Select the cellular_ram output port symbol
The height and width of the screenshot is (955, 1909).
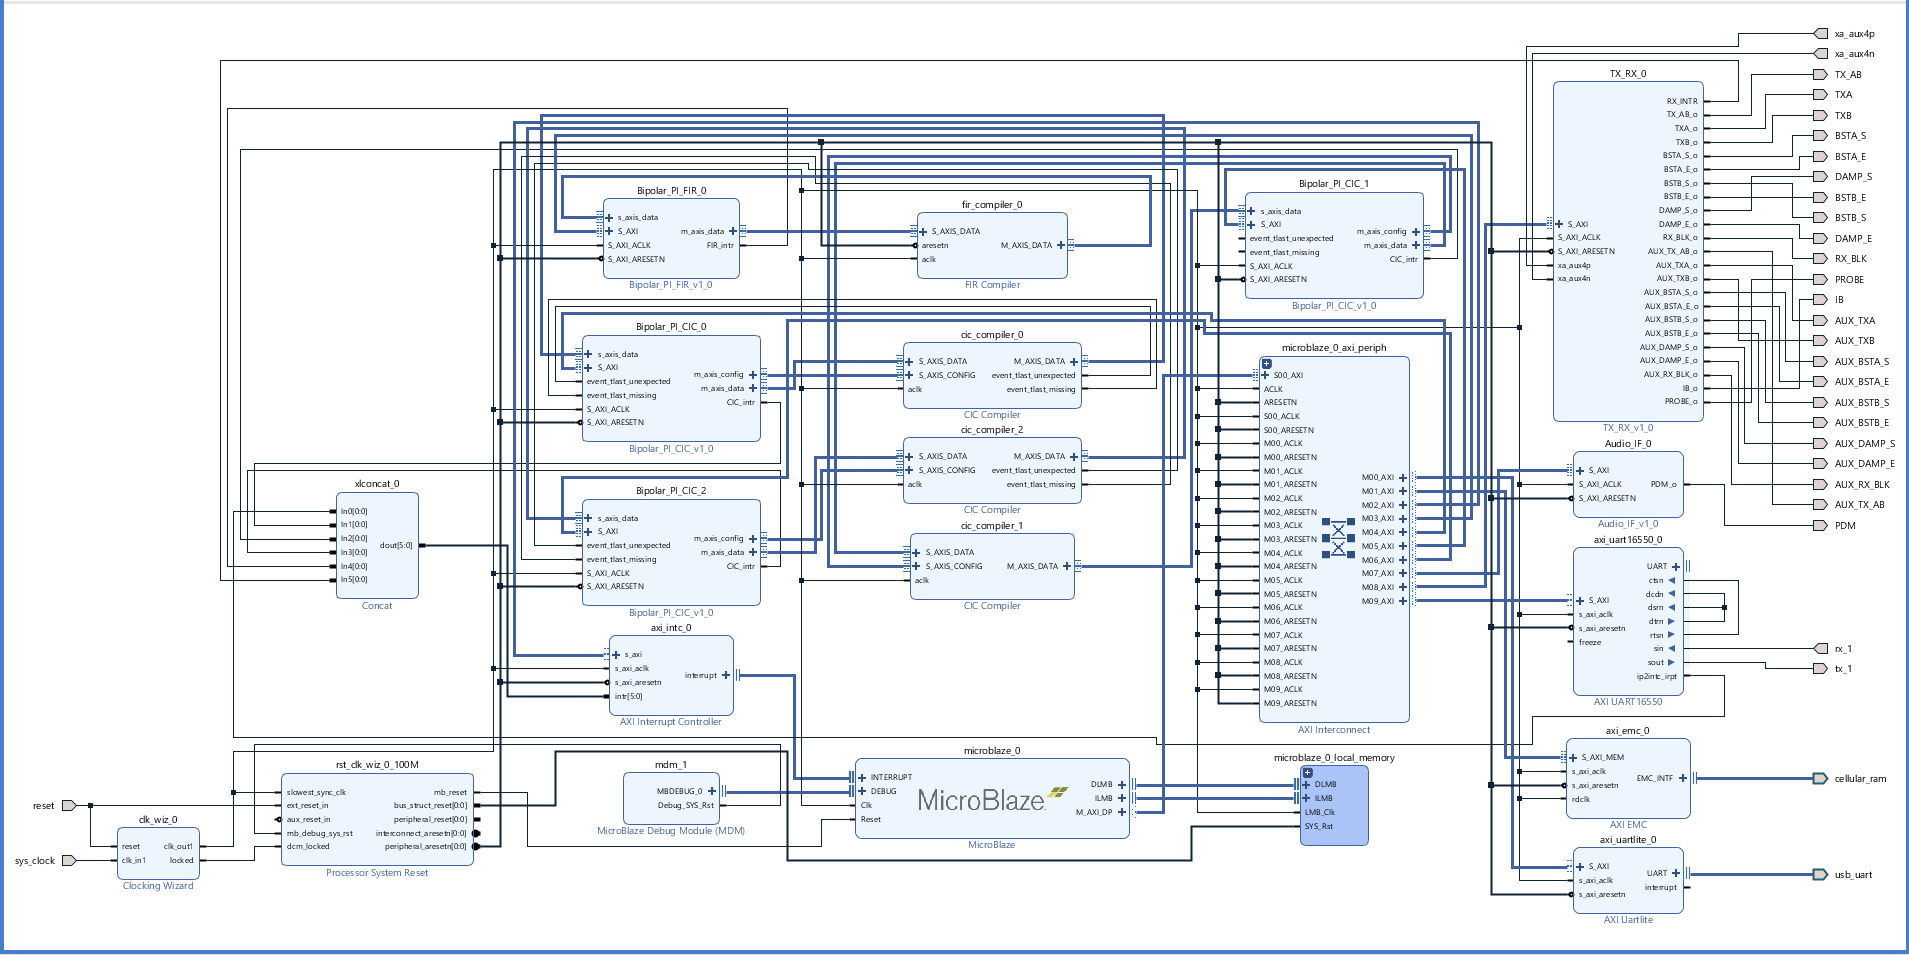1820,778
